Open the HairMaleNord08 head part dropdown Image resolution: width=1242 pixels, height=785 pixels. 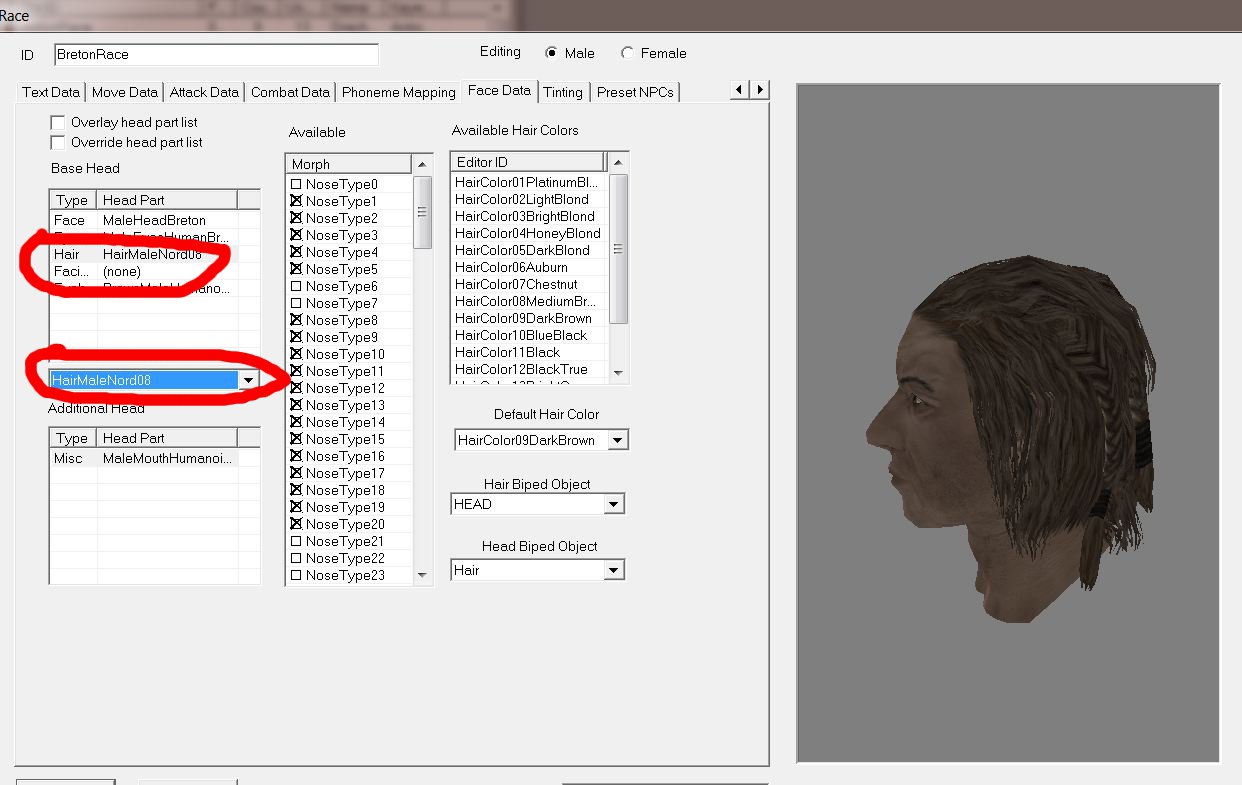point(248,380)
